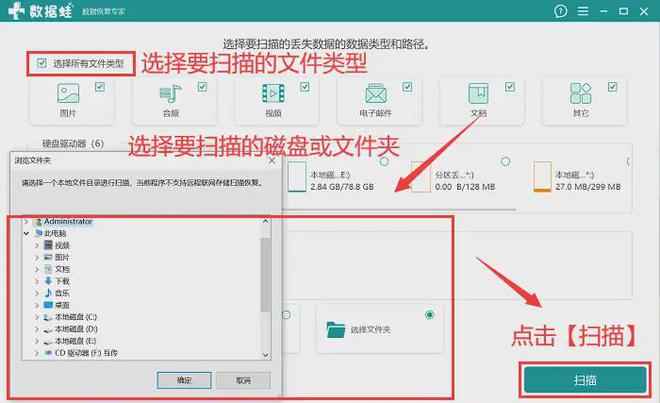660x403 pixels.
Task: Expand the 本地磁盘 (E:) node
Action: 37,341
